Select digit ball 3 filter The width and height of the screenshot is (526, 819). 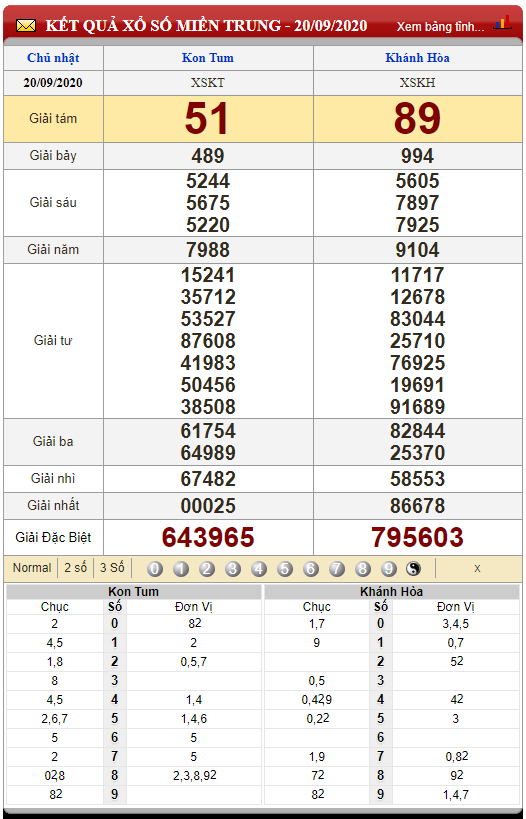(232, 568)
